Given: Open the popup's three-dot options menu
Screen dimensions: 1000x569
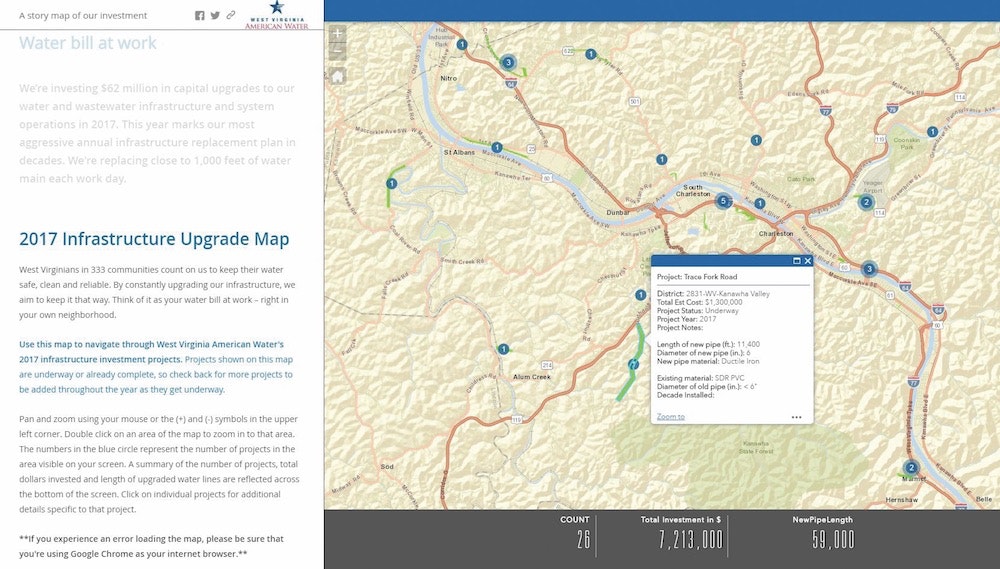Looking at the screenshot, I should [x=797, y=417].
